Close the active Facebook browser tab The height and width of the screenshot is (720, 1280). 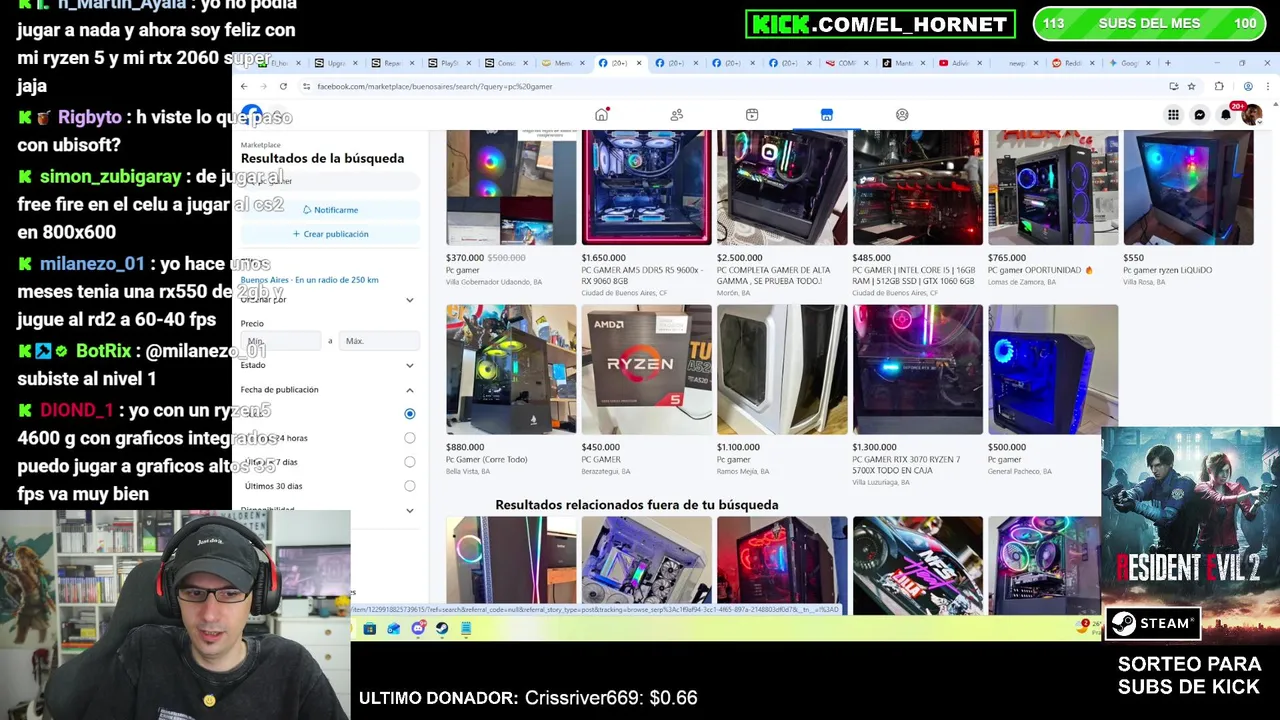[x=640, y=63]
